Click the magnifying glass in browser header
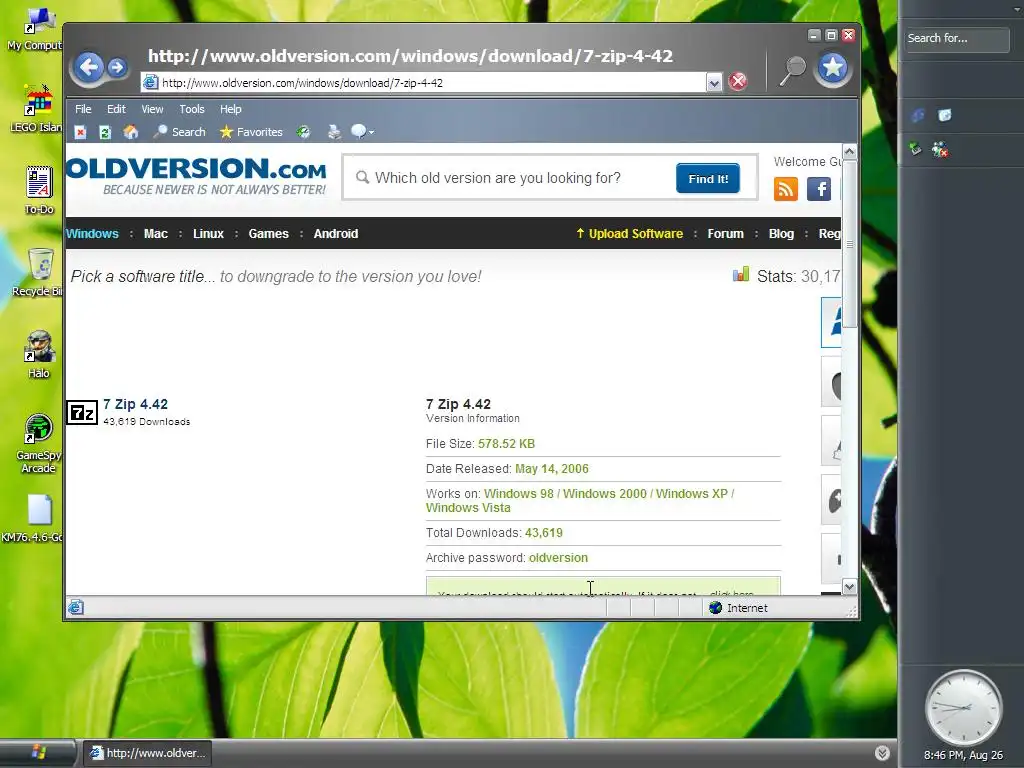 click(x=792, y=71)
